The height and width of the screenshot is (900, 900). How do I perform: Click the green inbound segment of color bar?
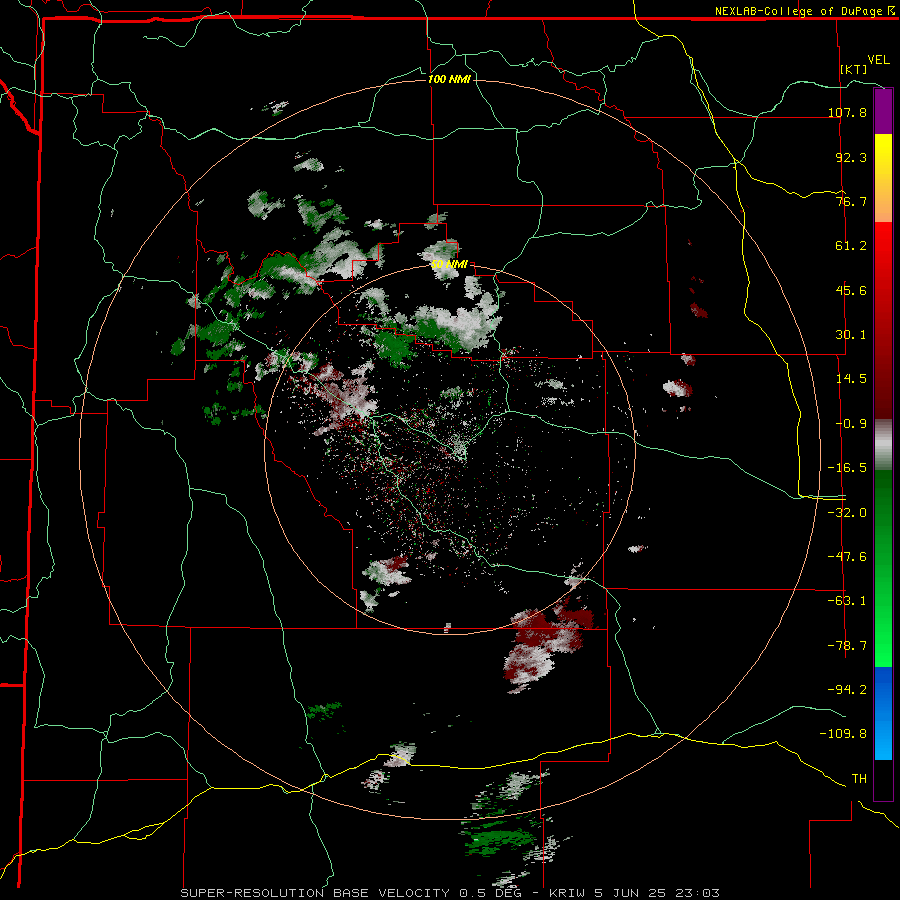[x=883, y=568]
